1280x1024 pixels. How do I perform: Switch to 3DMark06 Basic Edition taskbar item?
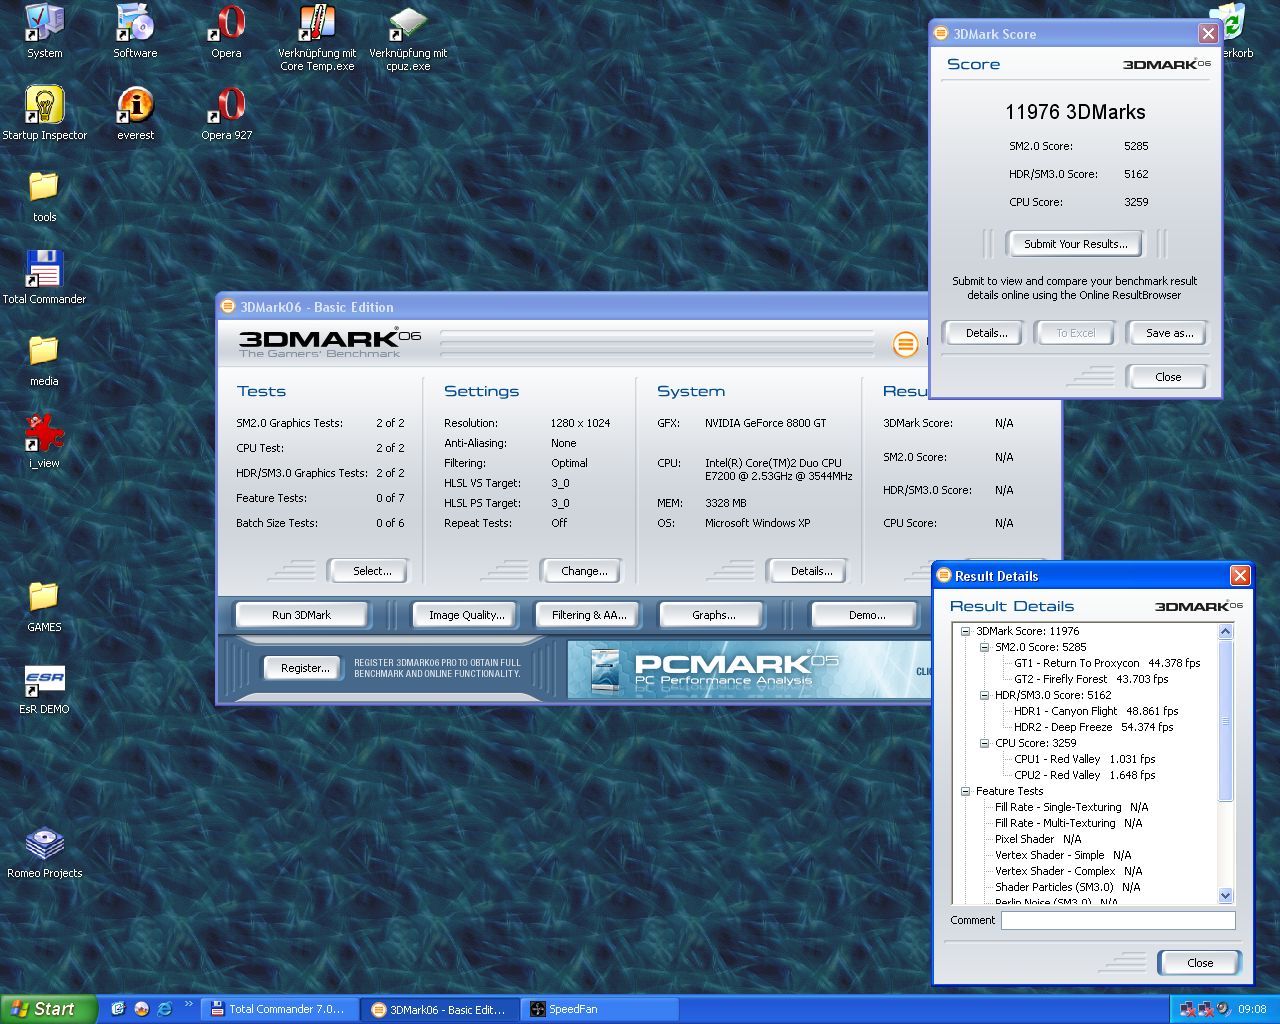[440, 1009]
